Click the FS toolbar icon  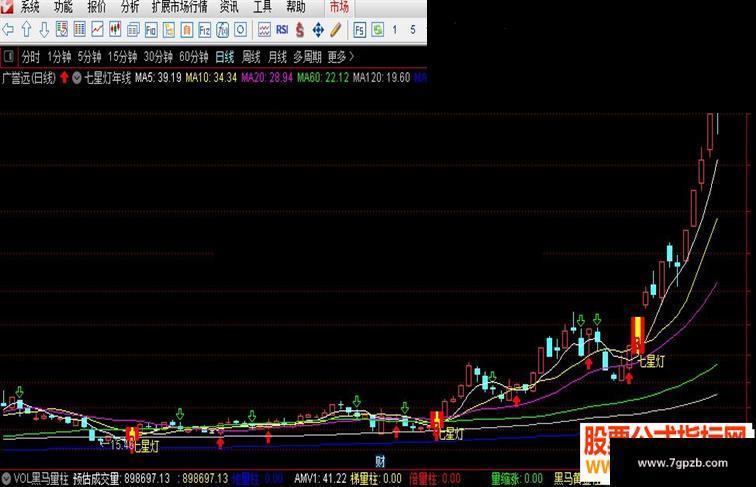point(359,30)
